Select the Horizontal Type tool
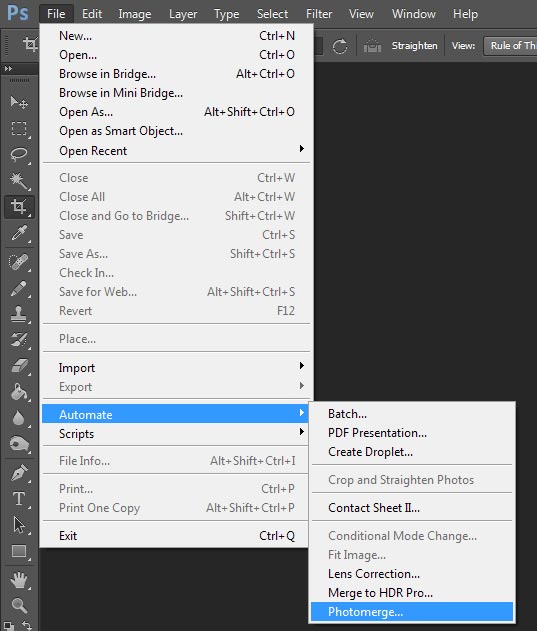 19,499
